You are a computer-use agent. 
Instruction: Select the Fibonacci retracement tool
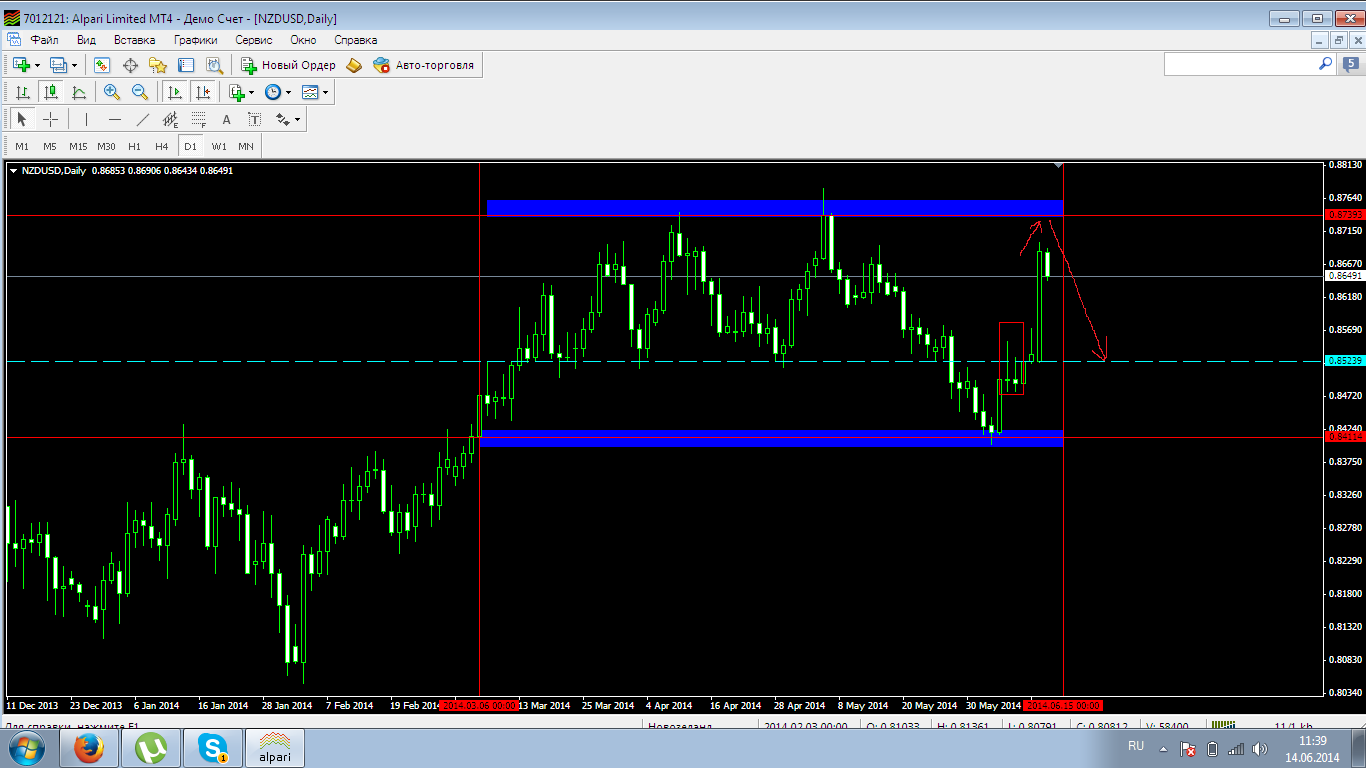pyautogui.click(x=199, y=119)
